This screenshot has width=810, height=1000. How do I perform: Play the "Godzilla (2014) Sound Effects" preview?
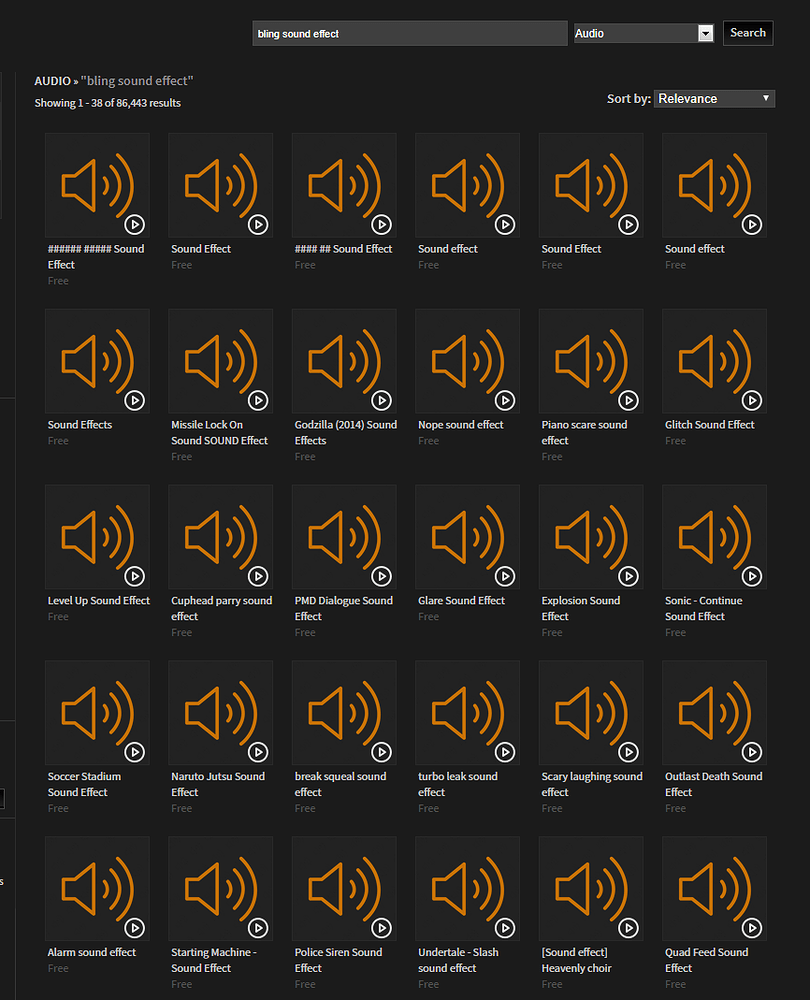tap(381, 400)
